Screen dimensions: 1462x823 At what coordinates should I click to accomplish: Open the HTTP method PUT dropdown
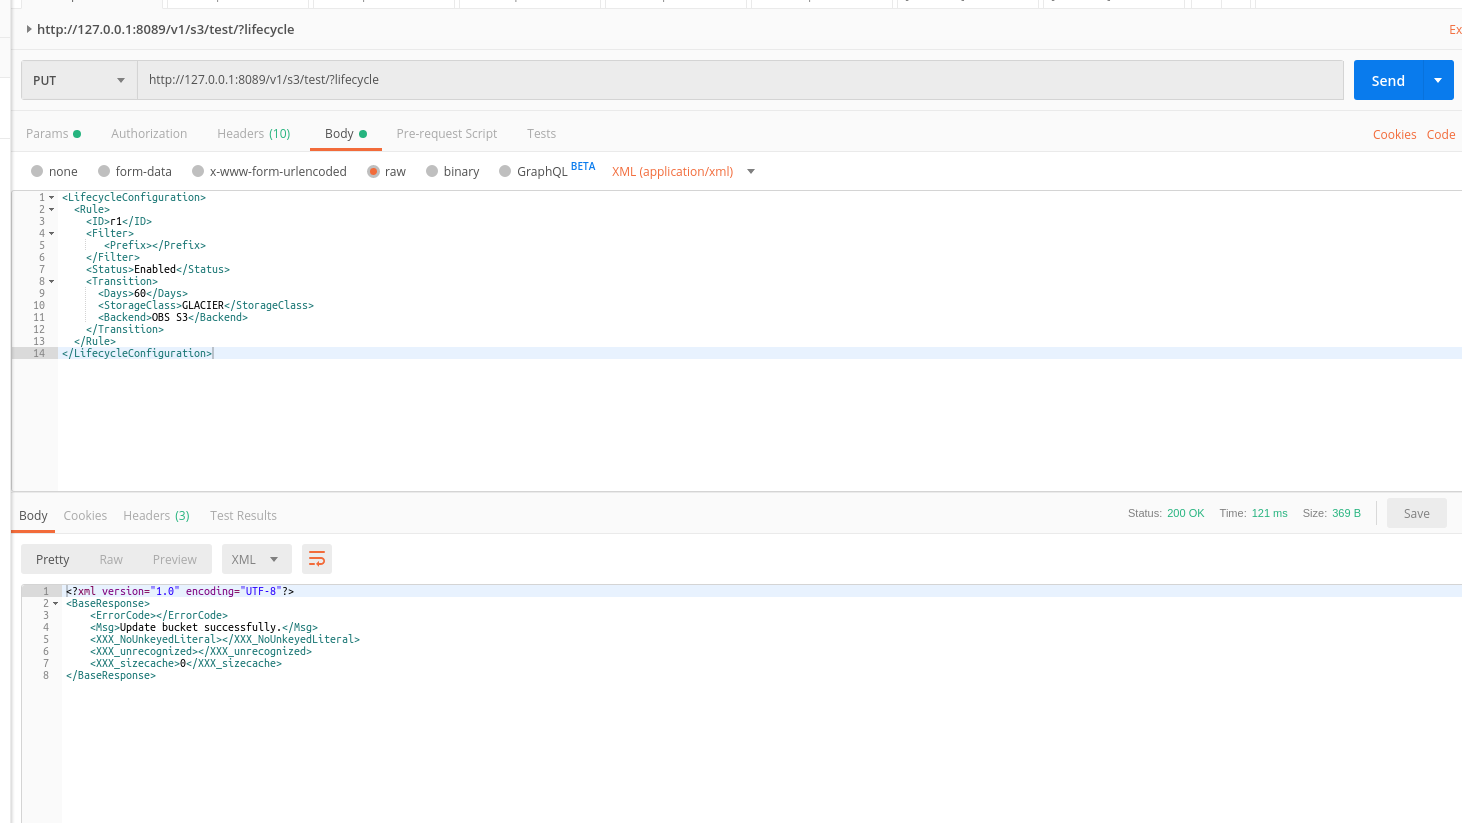click(79, 80)
